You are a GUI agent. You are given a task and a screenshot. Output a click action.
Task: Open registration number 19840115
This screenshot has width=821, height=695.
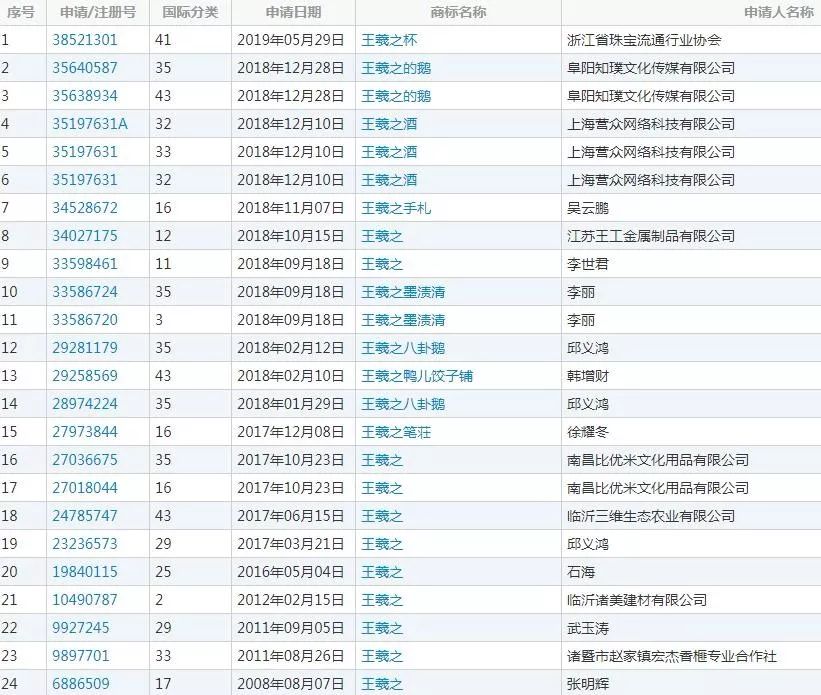point(85,572)
